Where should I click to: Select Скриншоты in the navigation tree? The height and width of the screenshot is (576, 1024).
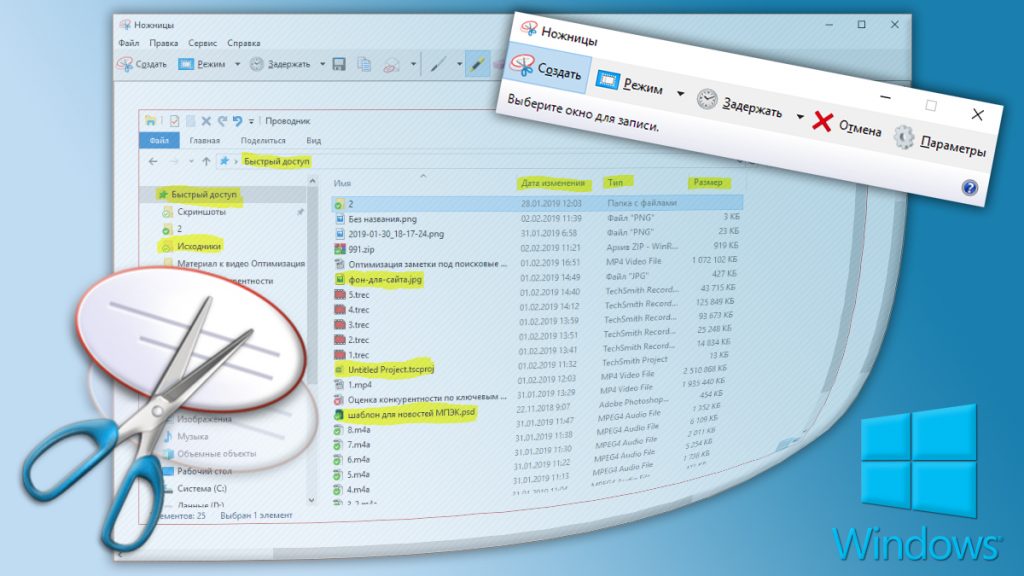coord(201,212)
